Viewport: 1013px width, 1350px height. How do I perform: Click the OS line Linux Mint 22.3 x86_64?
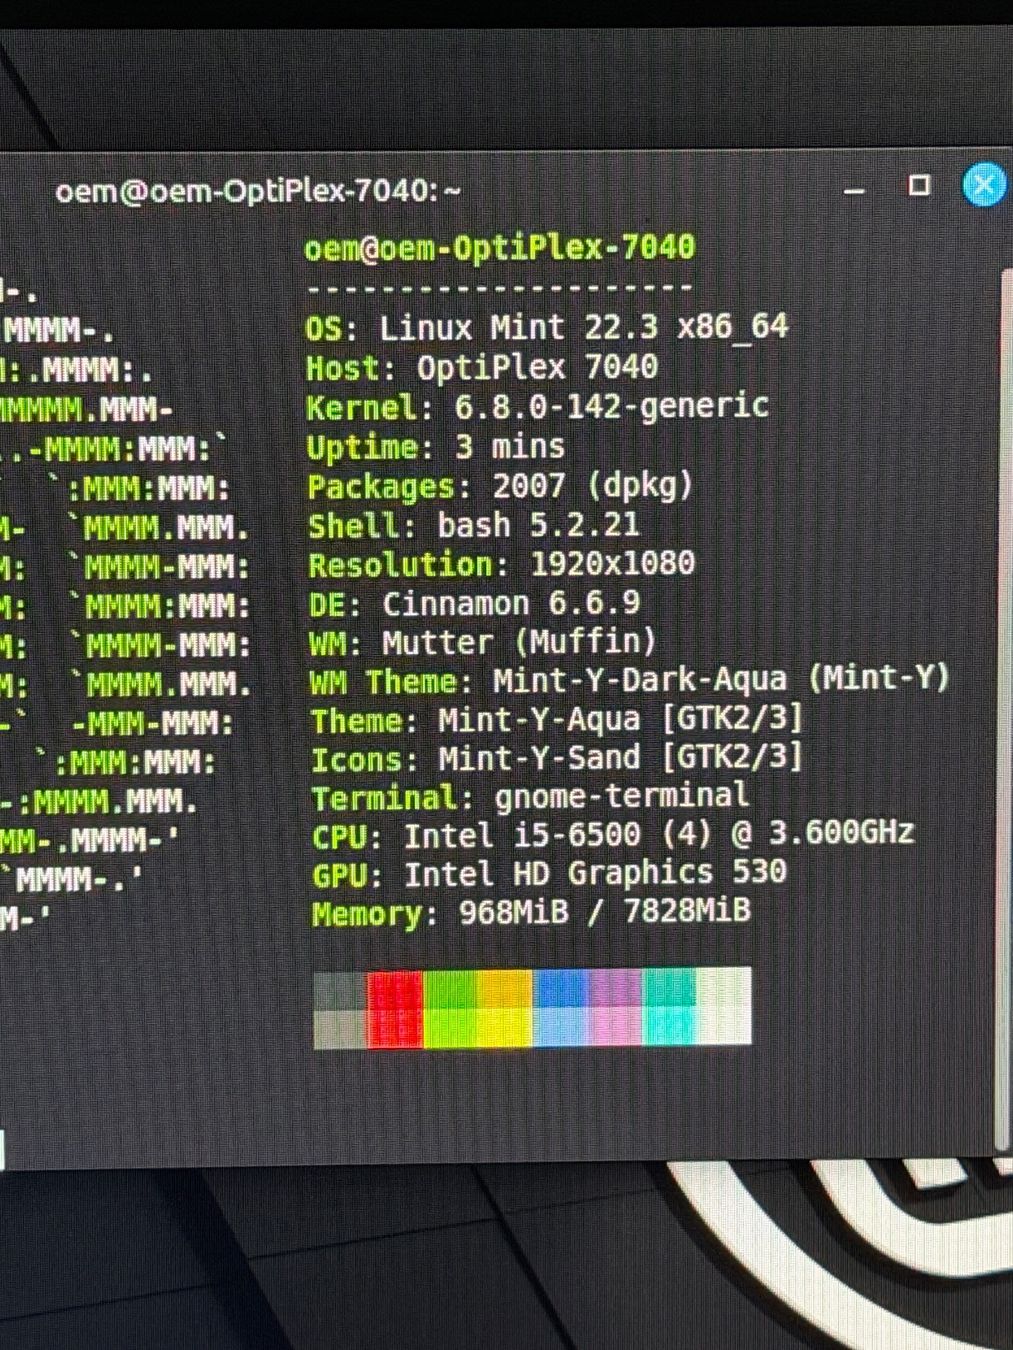pyautogui.click(x=547, y=327)
